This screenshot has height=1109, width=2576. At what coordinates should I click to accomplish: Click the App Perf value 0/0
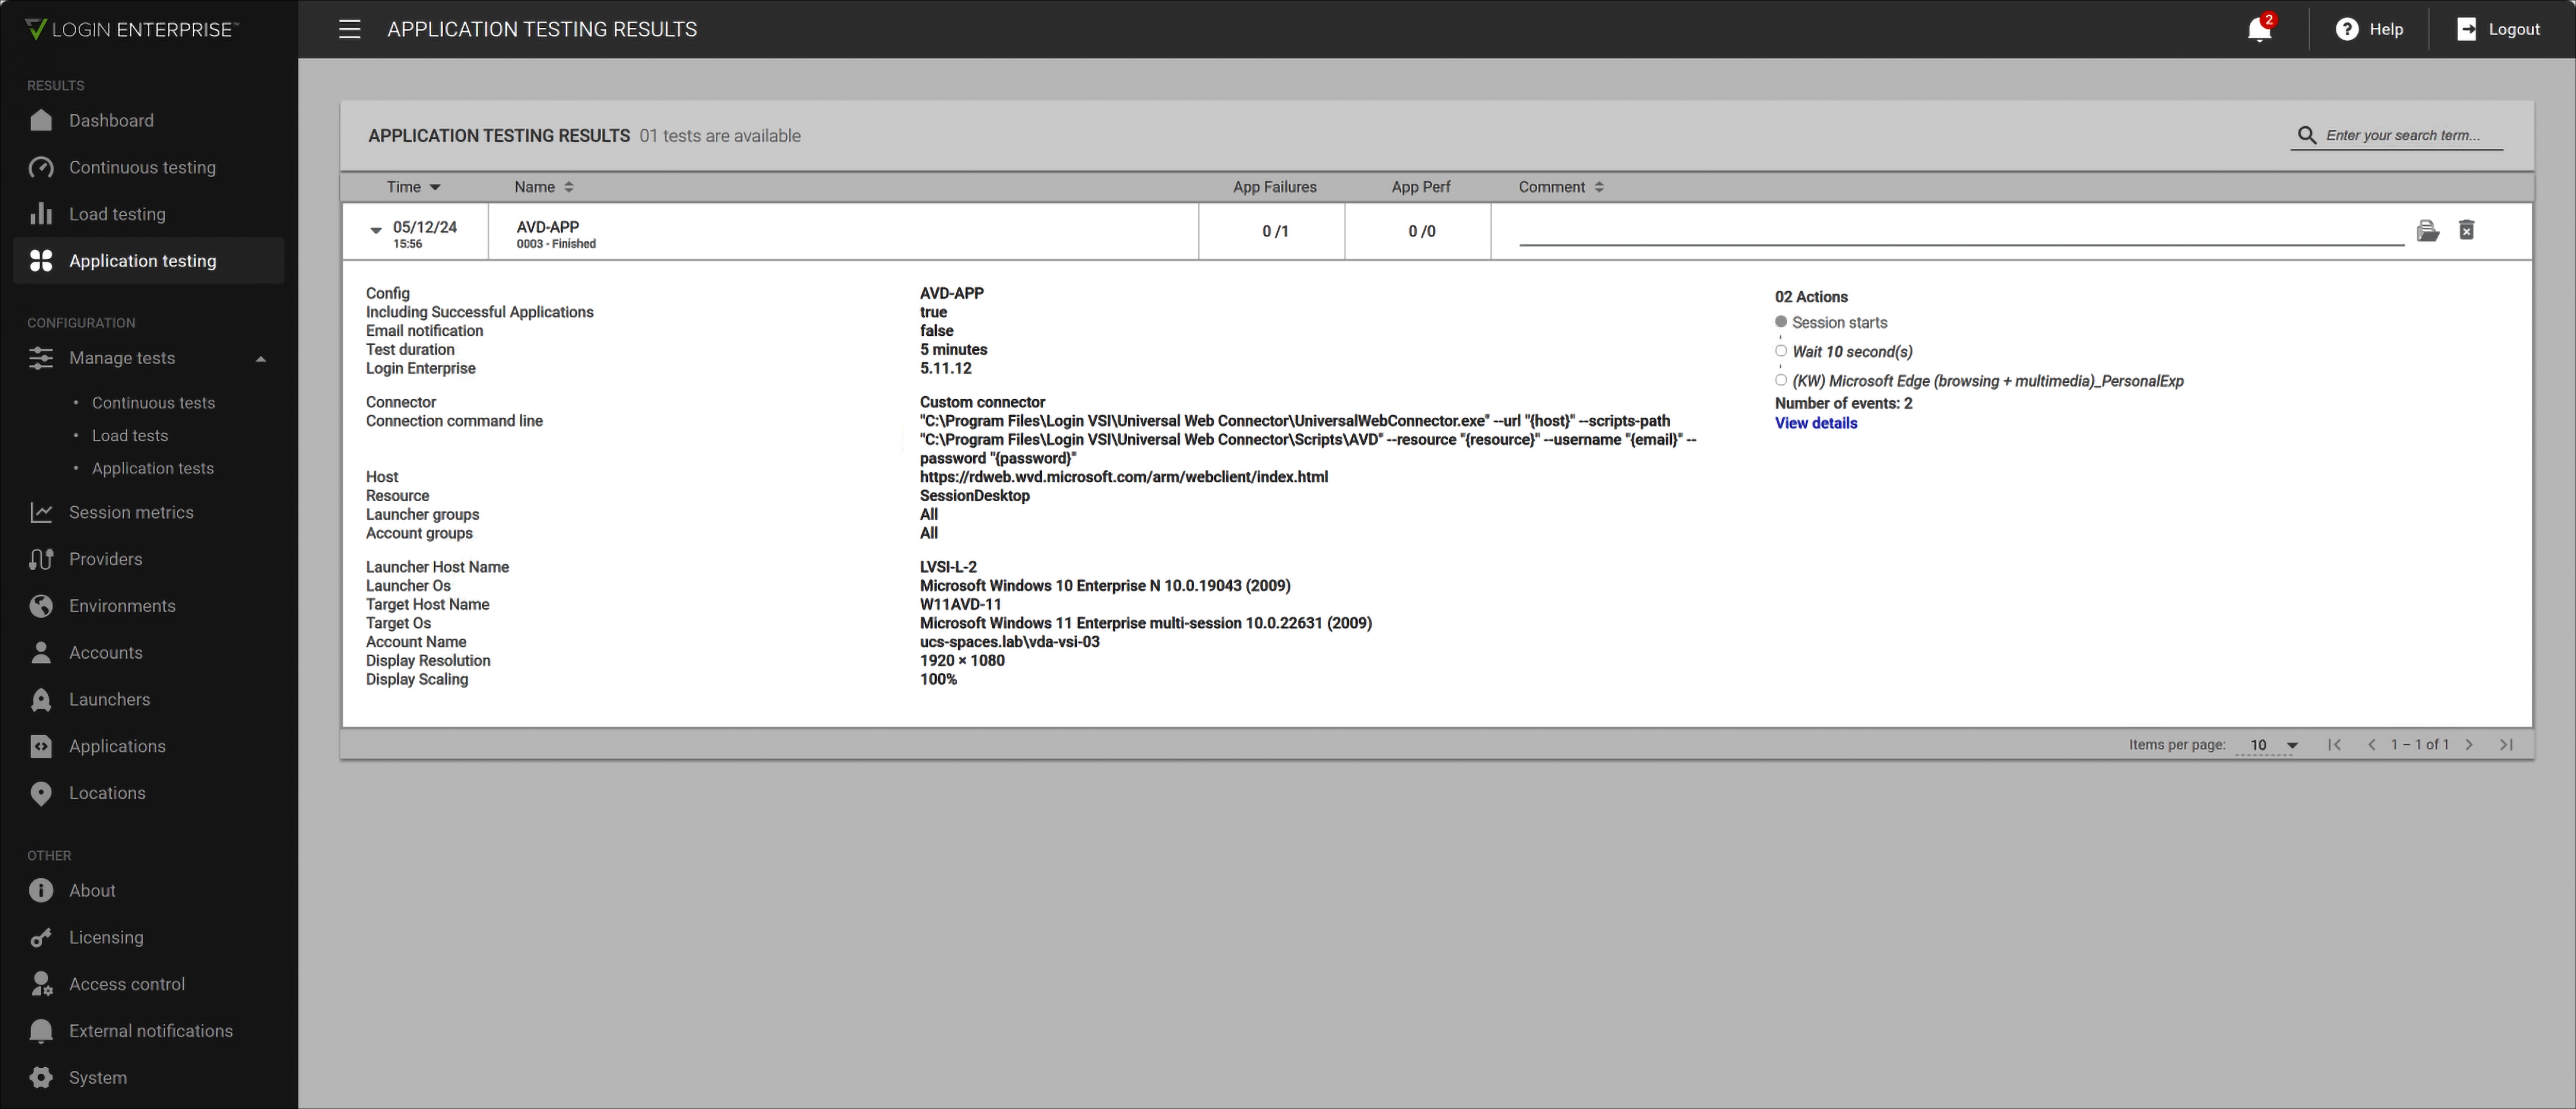tap(1421, 231)
